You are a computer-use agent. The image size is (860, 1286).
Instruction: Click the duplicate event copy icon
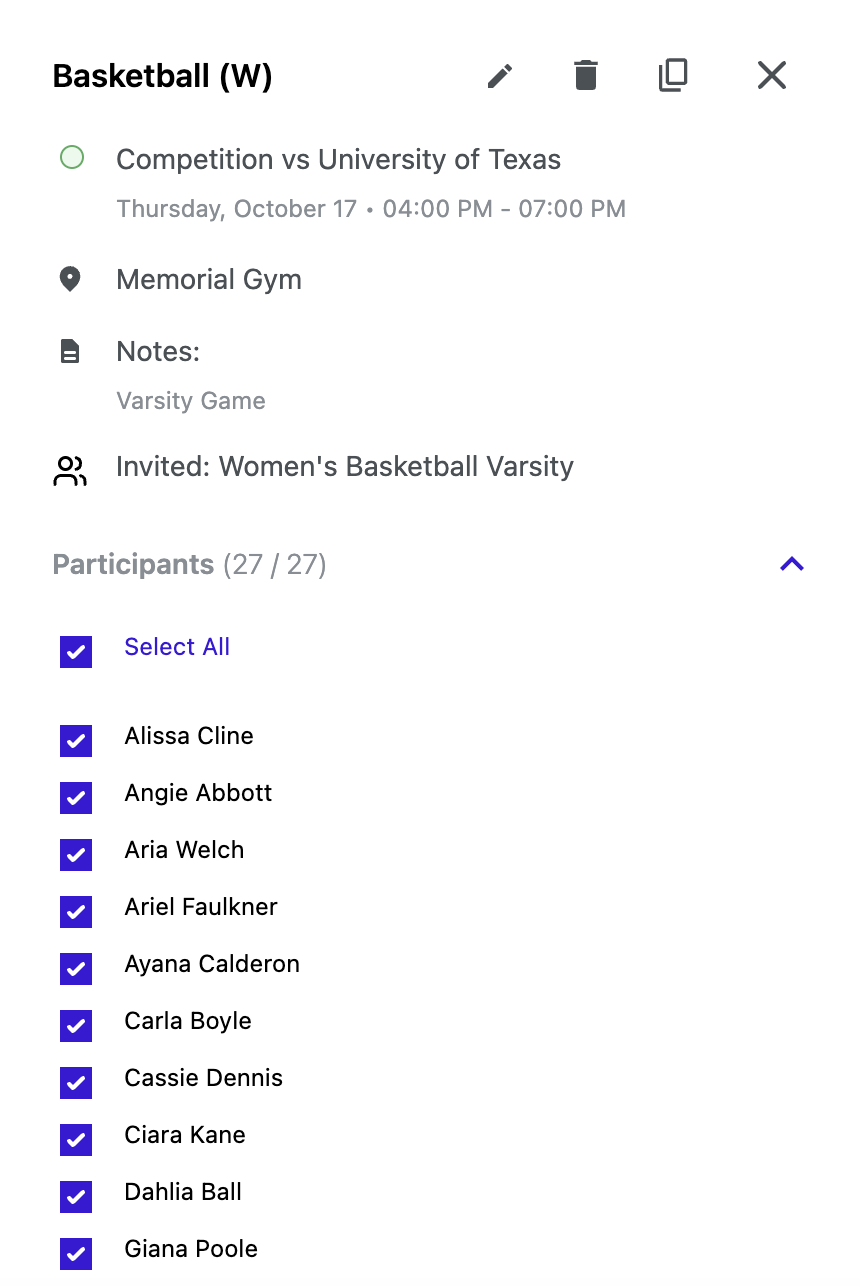673,76
